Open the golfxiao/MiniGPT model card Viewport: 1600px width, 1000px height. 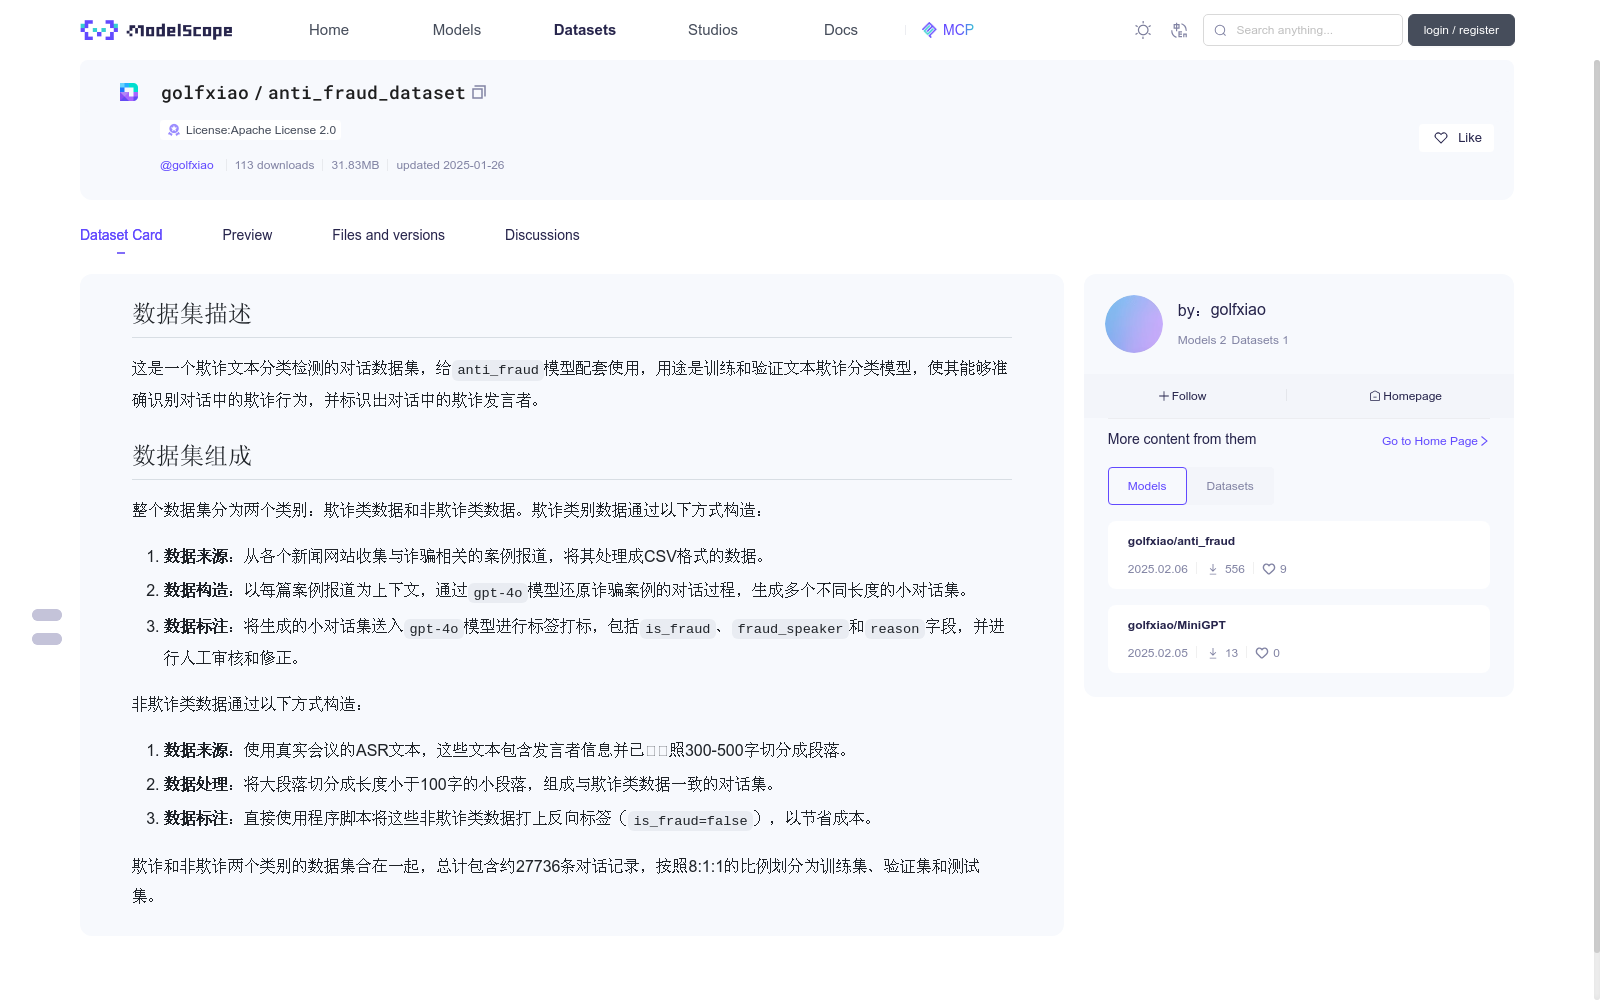click(1299, 639)
